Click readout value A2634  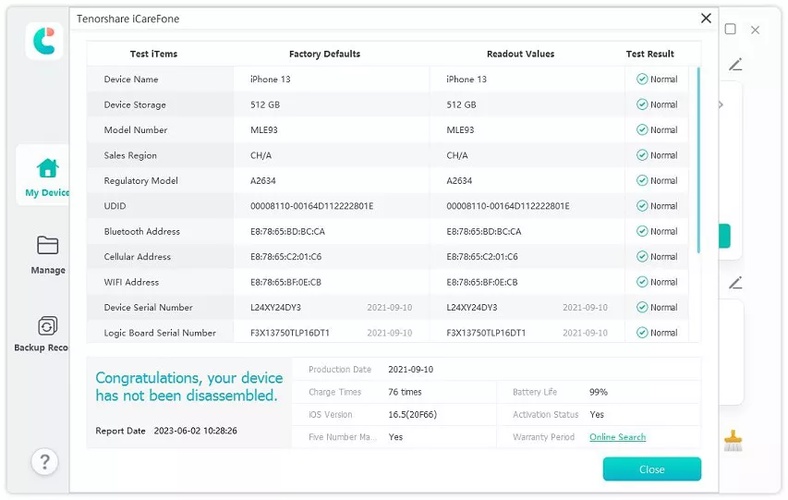point(459,180)
